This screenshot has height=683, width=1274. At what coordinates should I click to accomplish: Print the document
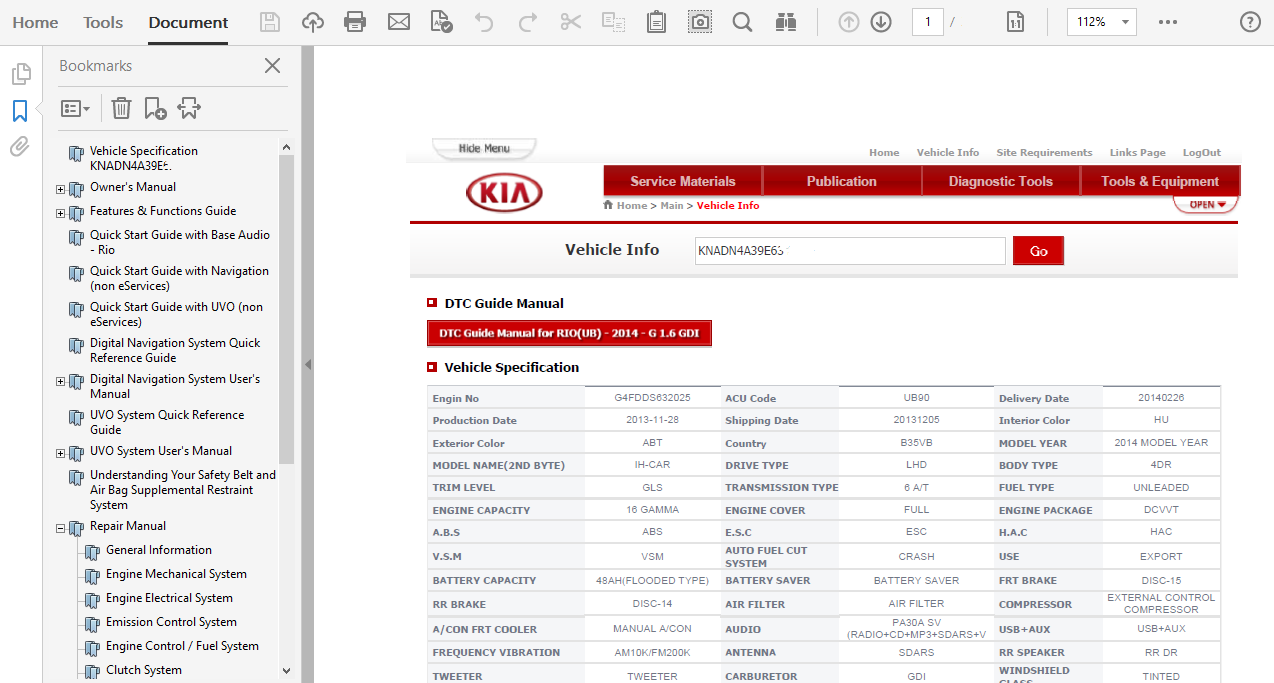coord(355,20)
